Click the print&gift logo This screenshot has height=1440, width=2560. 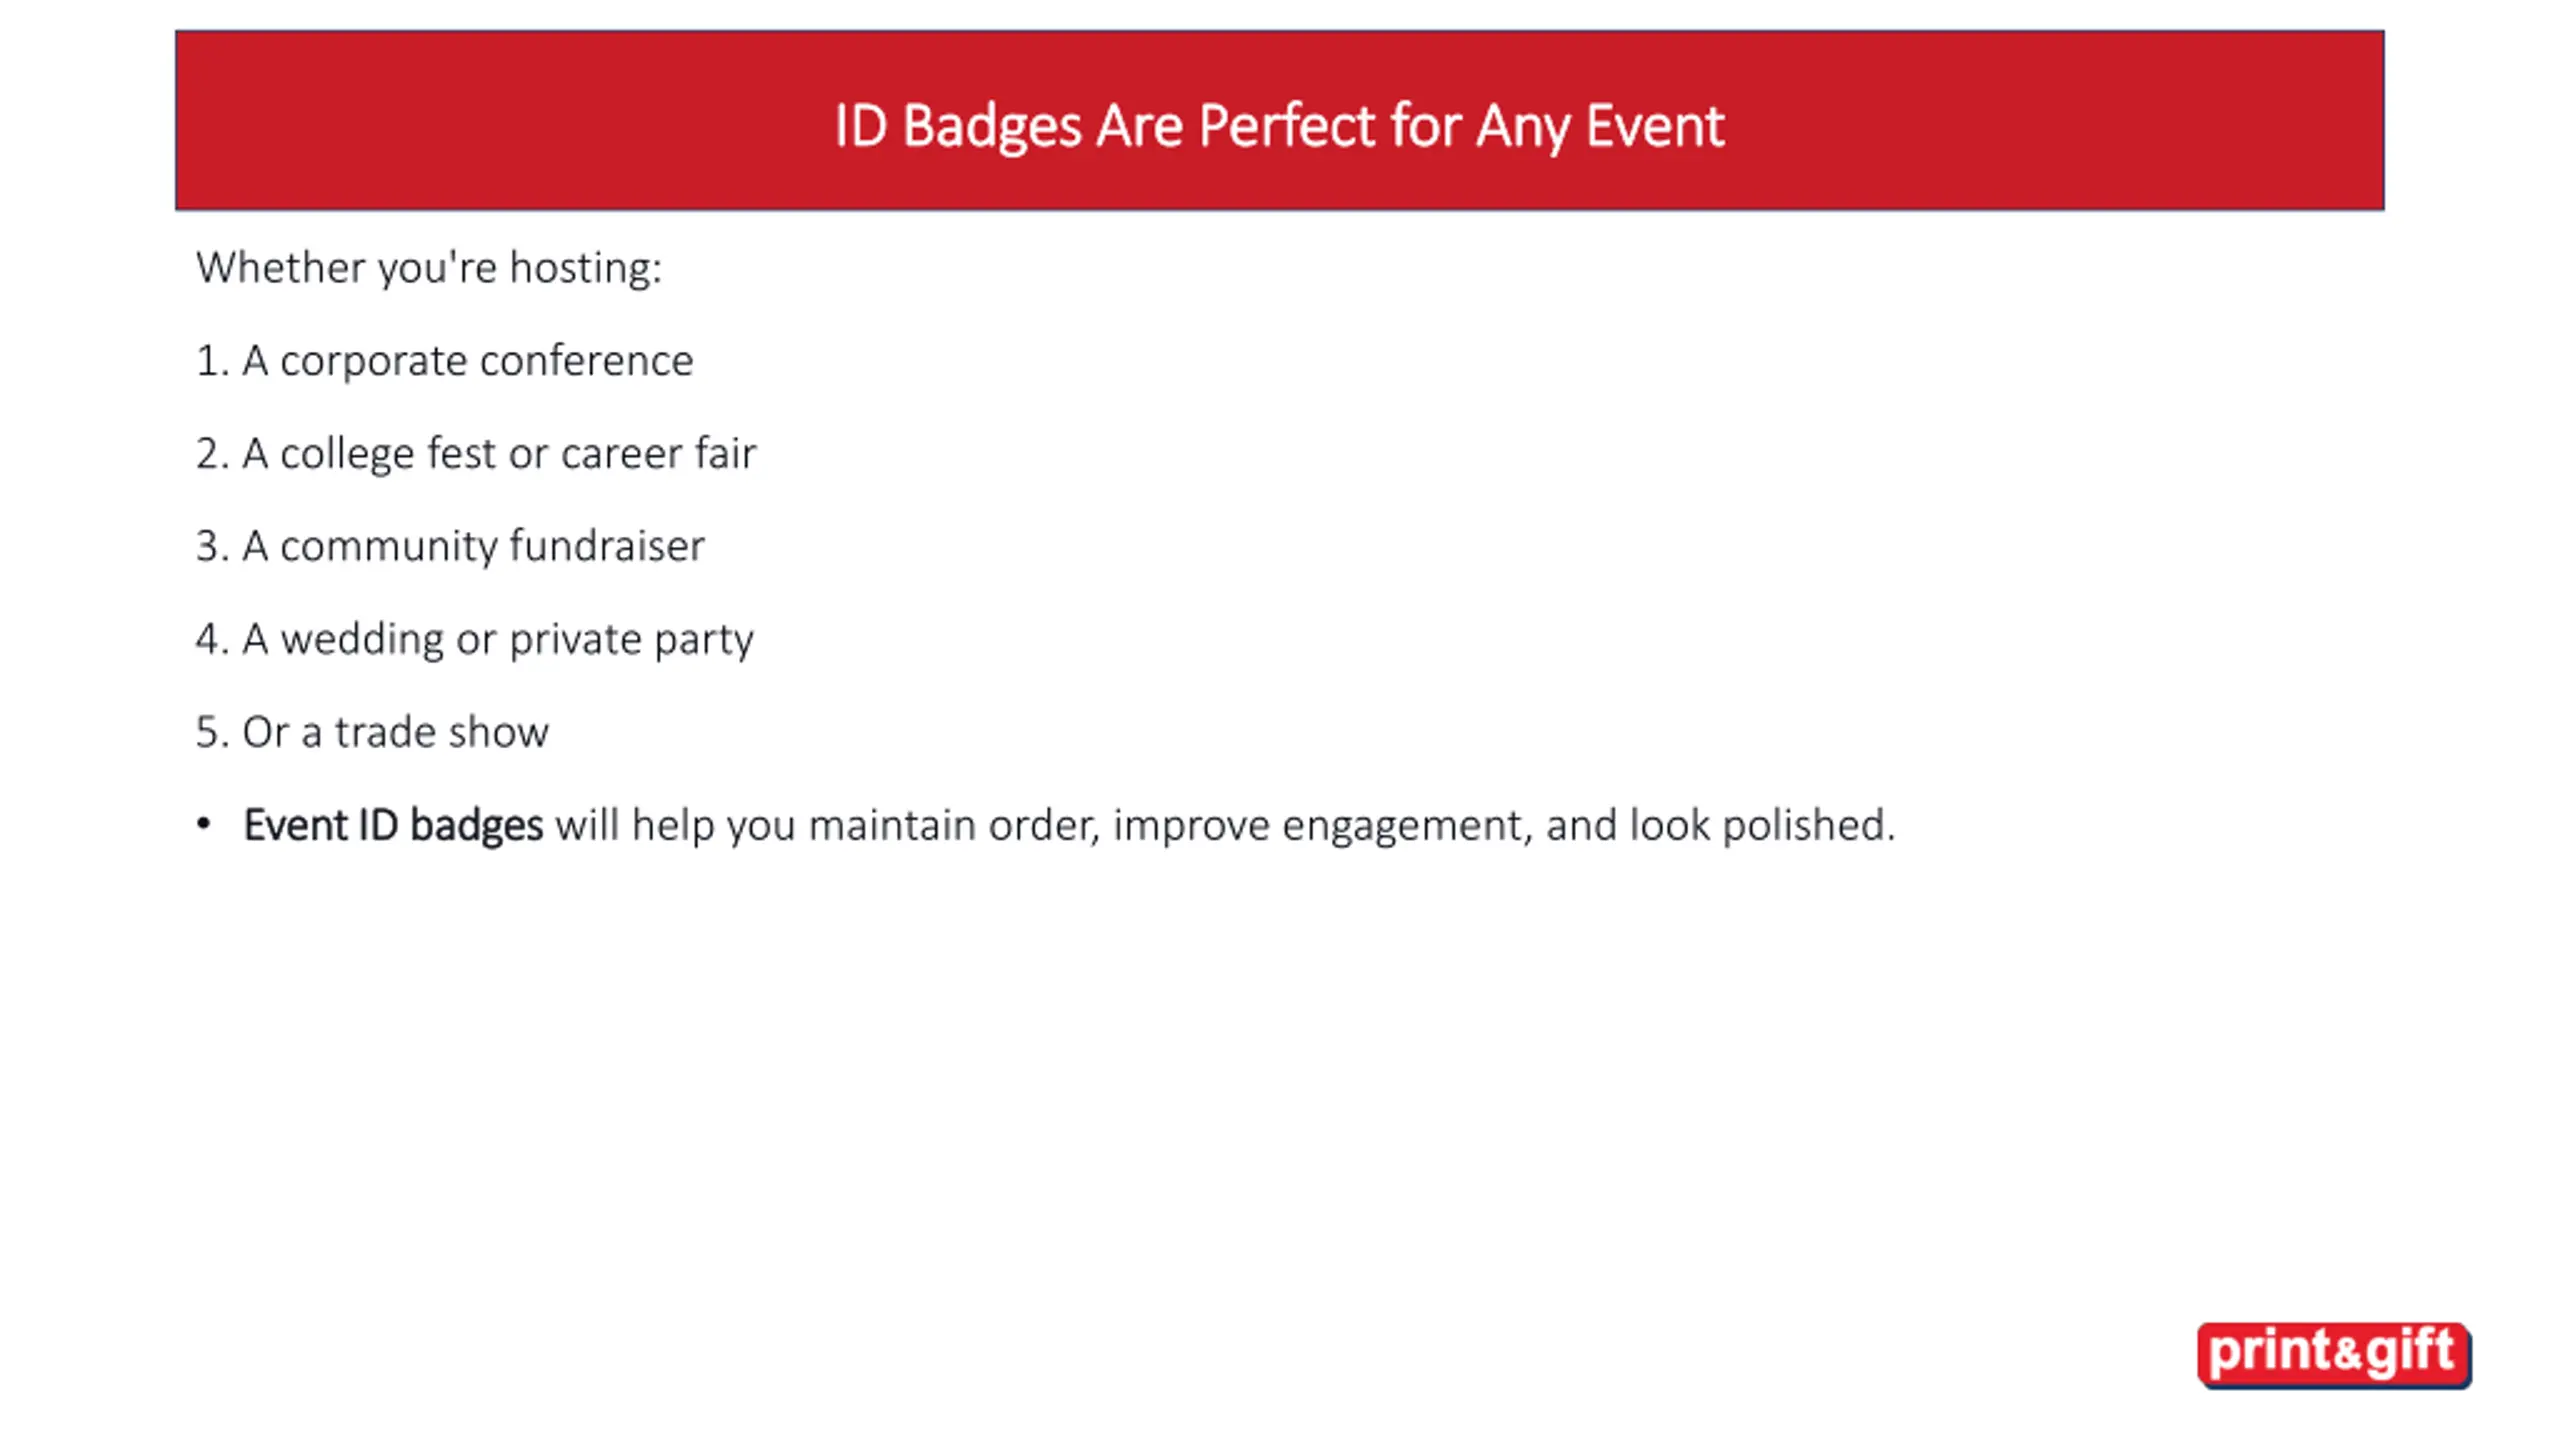pyautogui.click(x=2334, y=1354)
